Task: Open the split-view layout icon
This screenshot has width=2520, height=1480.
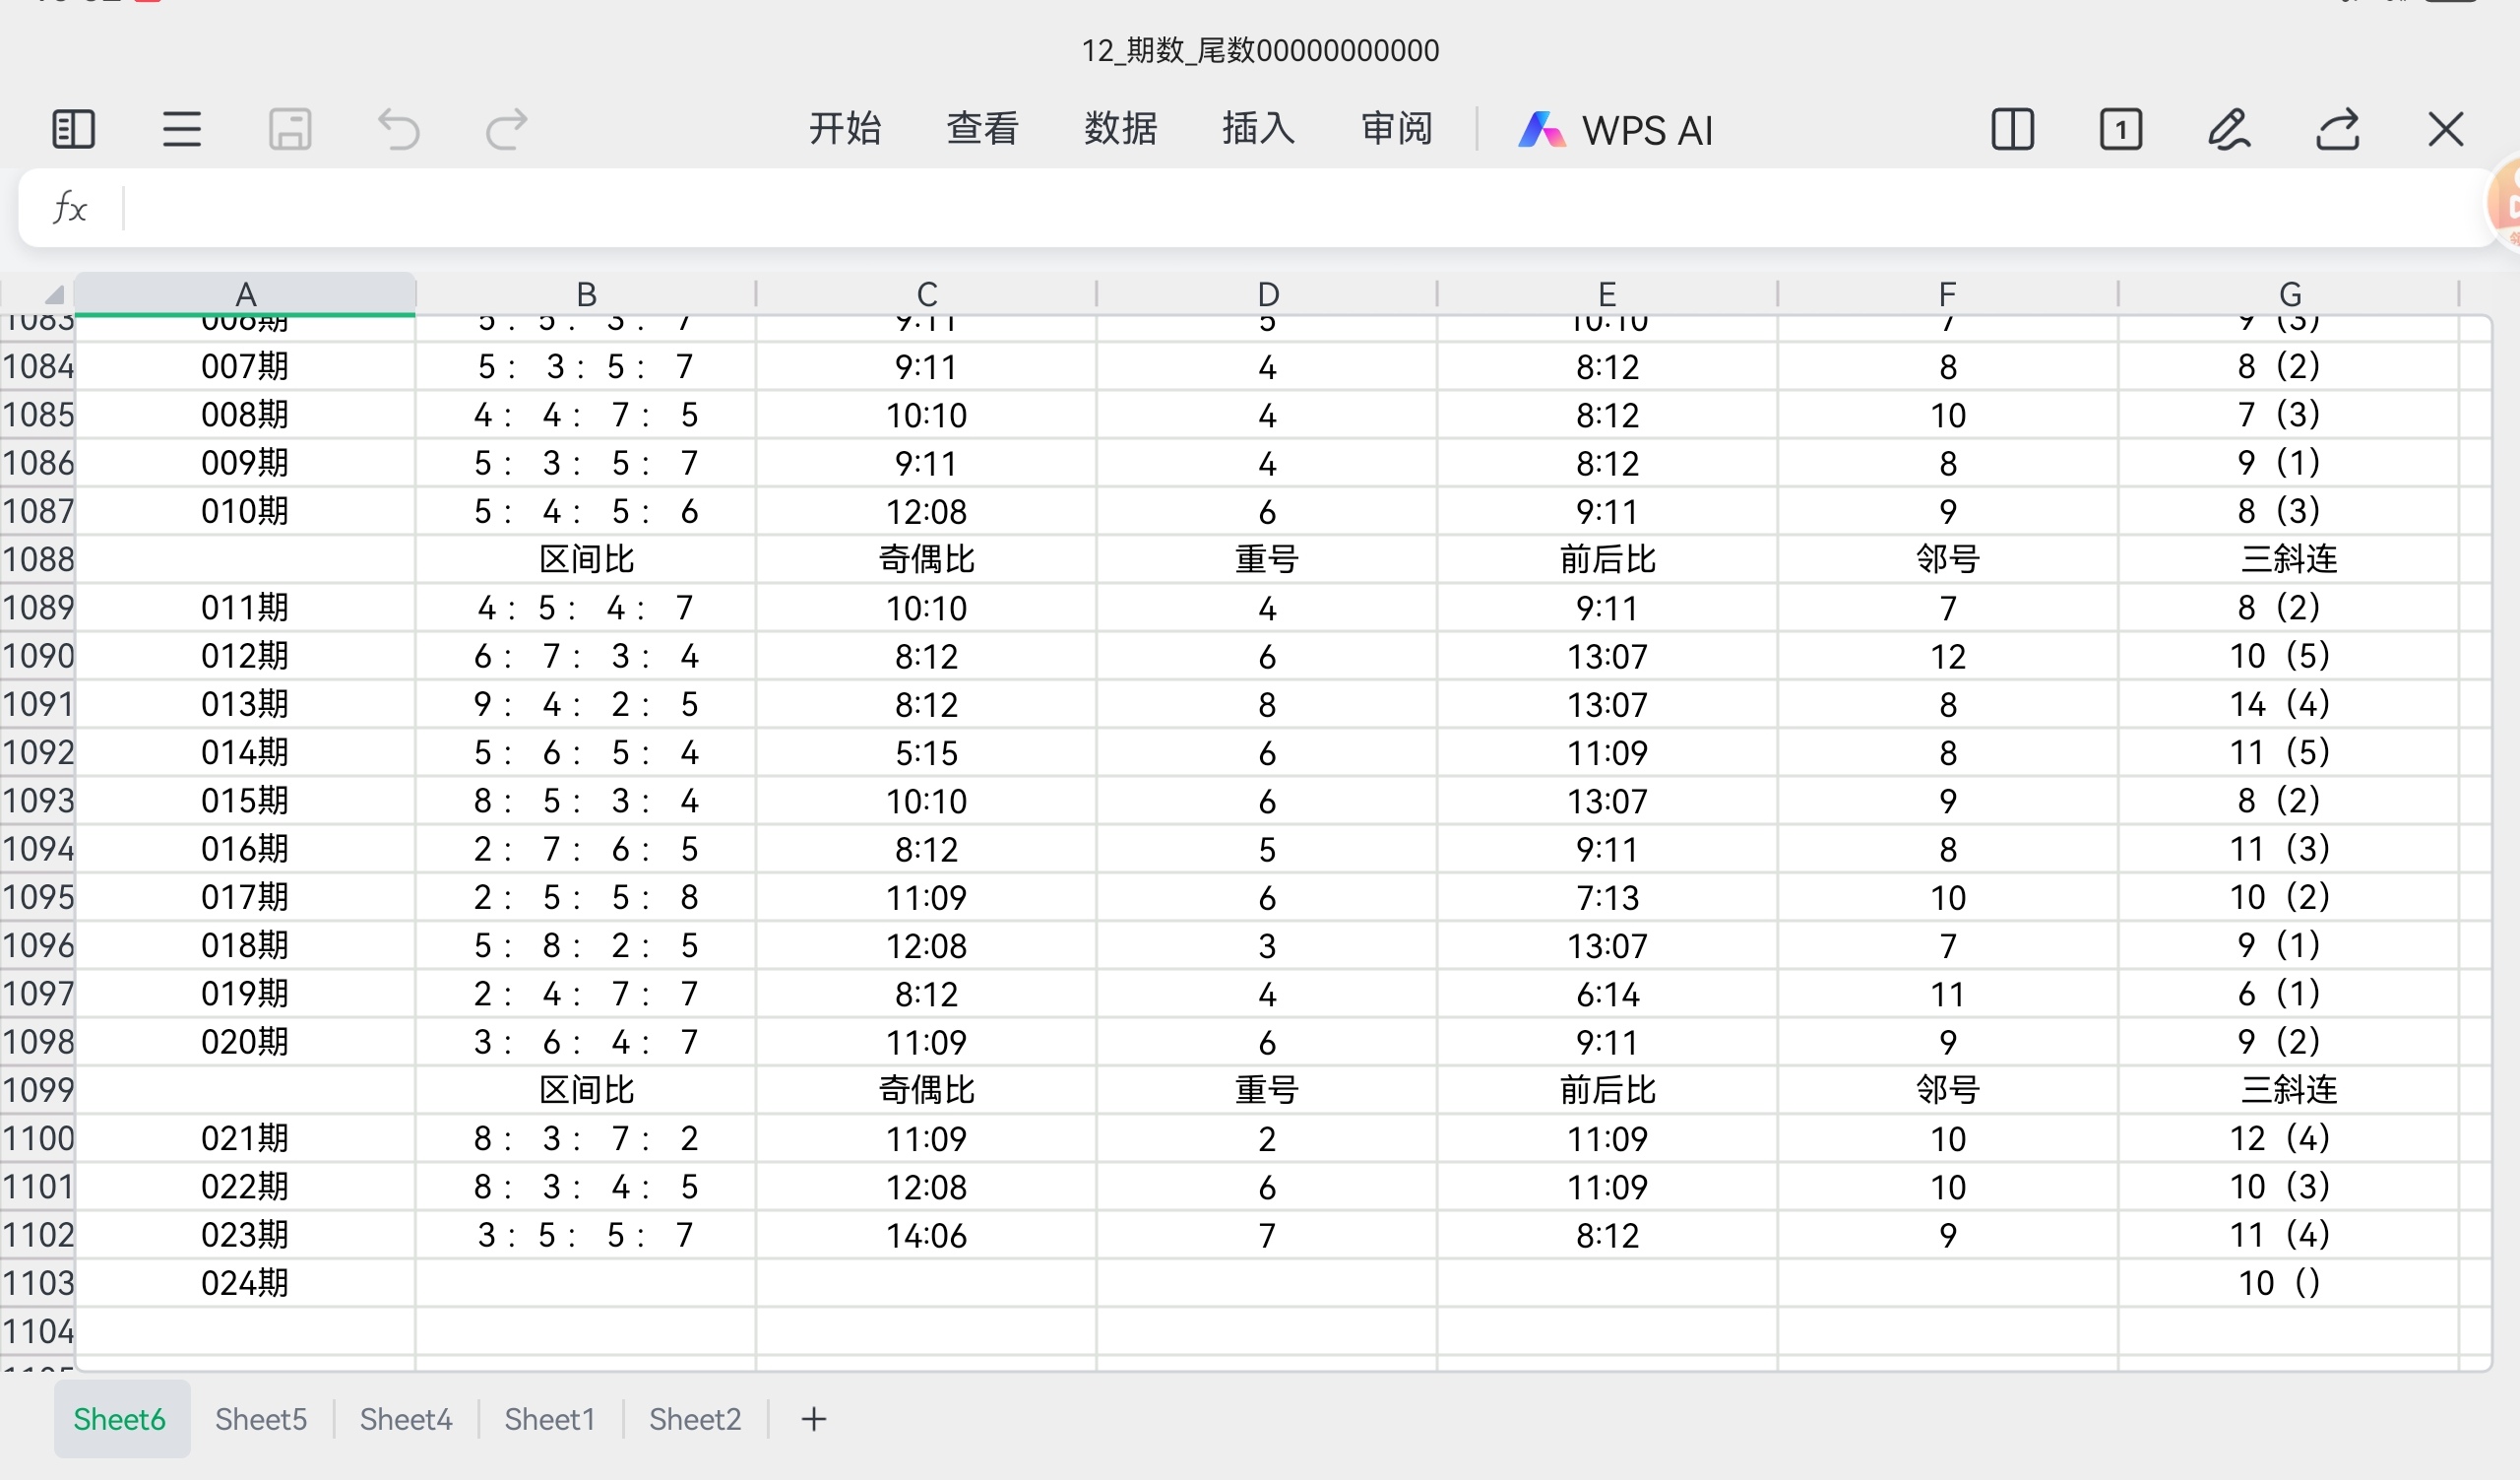Action: point(2012,130)
